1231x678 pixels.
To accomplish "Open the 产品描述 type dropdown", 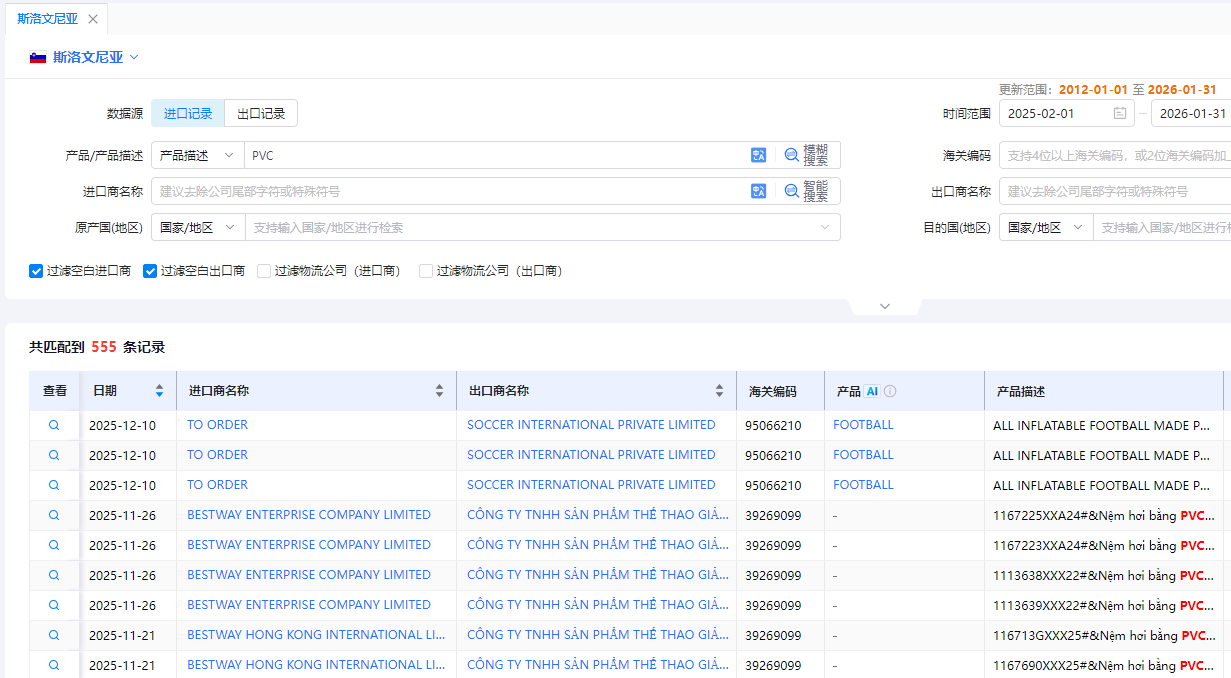I will coord(197,156).
